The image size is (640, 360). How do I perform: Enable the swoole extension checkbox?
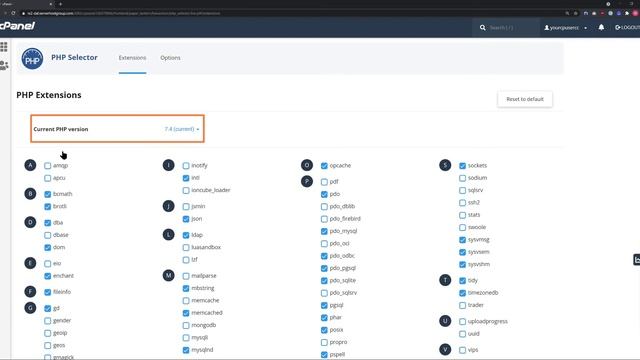pyautogui.click(x=462, y=228)
